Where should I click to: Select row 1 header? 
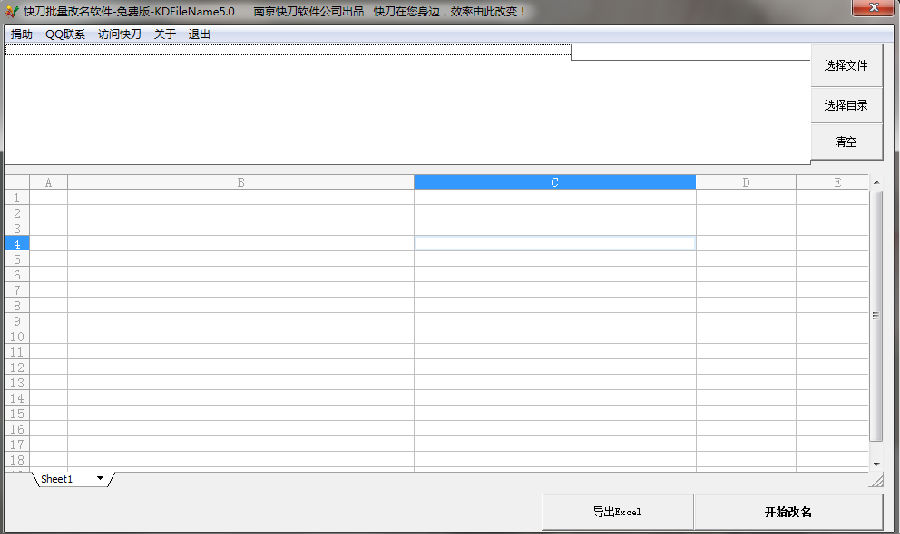17,198
